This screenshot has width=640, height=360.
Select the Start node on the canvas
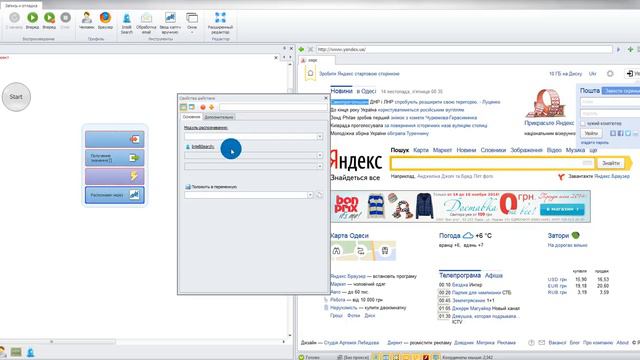click(x=16, y=97)
